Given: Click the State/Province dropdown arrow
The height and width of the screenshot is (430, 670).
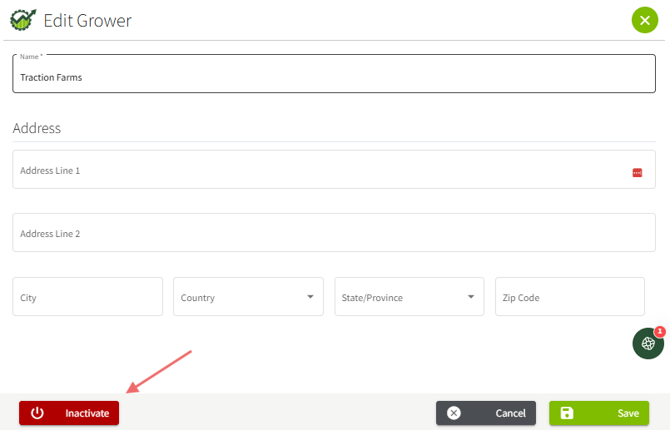Looking at the screenshot, I should click(471, 297).
